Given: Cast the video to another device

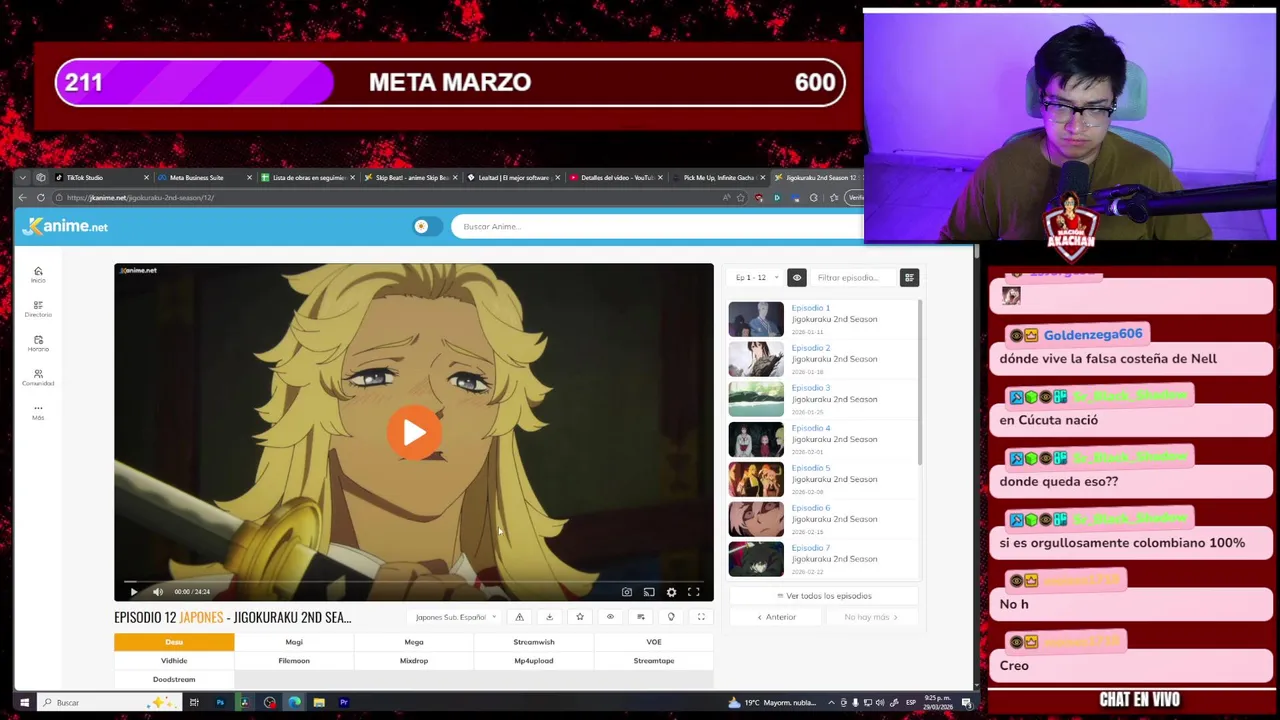Looking at the screenshot, I should [x=649, y=592].
